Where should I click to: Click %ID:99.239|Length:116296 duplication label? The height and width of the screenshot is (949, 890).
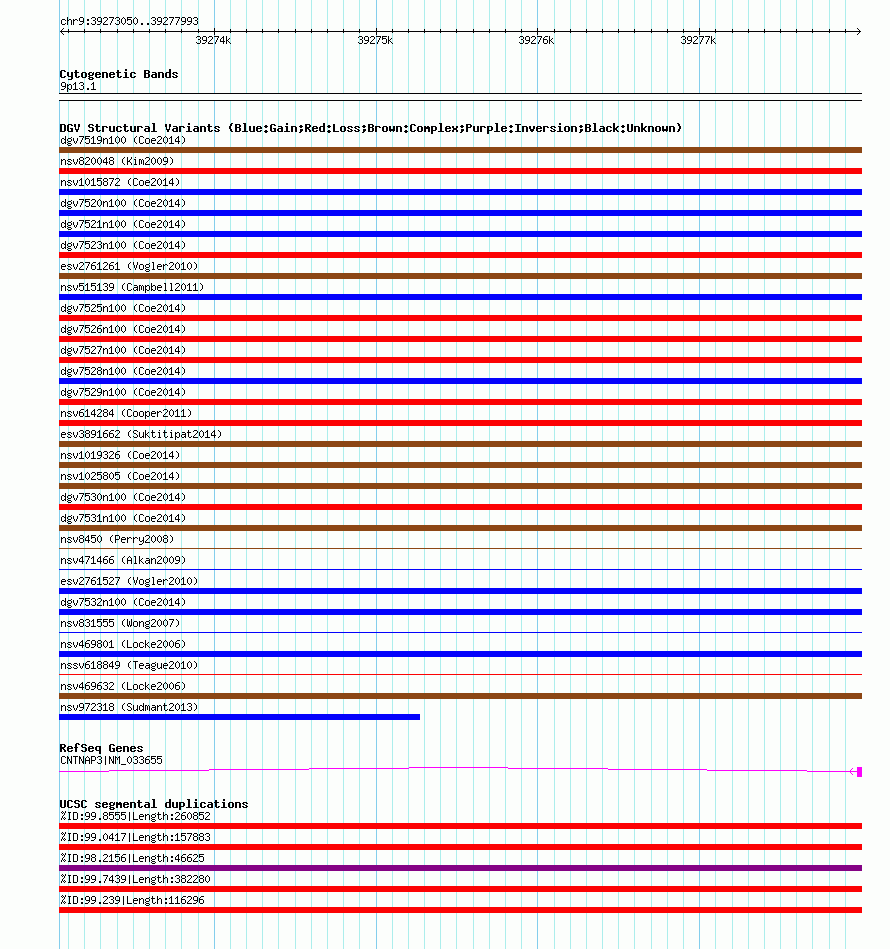point(132,900)
